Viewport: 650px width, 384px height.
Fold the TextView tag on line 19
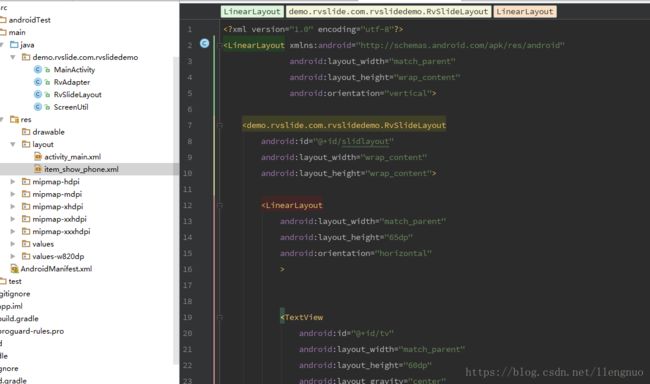point(220,317)
